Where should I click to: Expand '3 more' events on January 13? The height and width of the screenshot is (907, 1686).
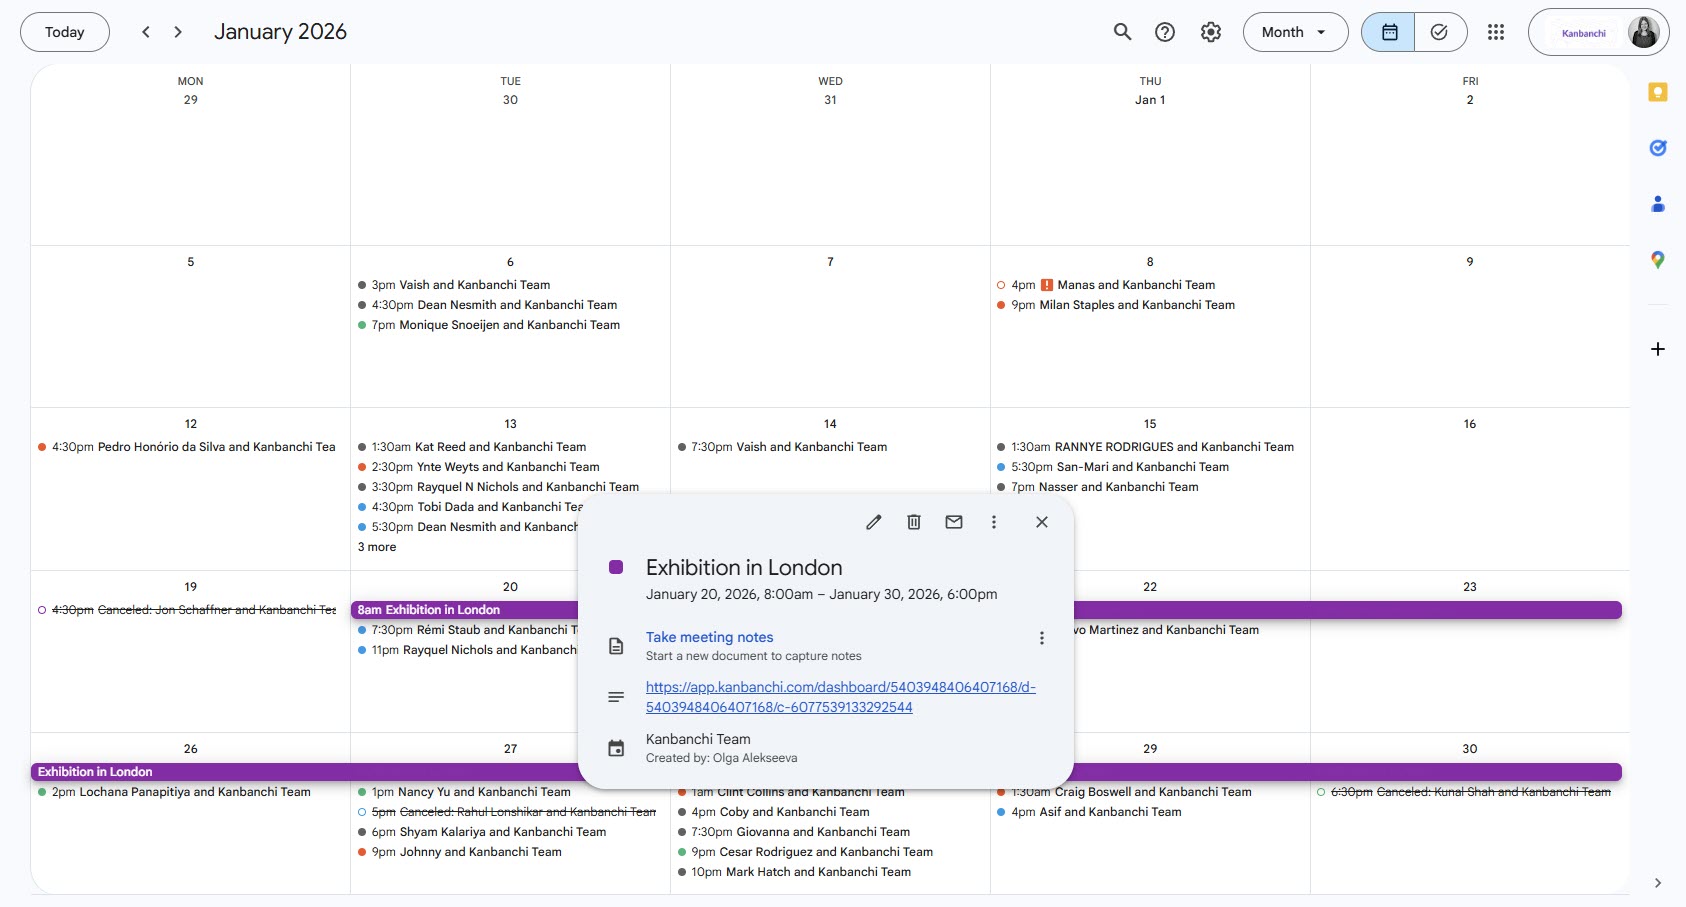pos(377,547)
